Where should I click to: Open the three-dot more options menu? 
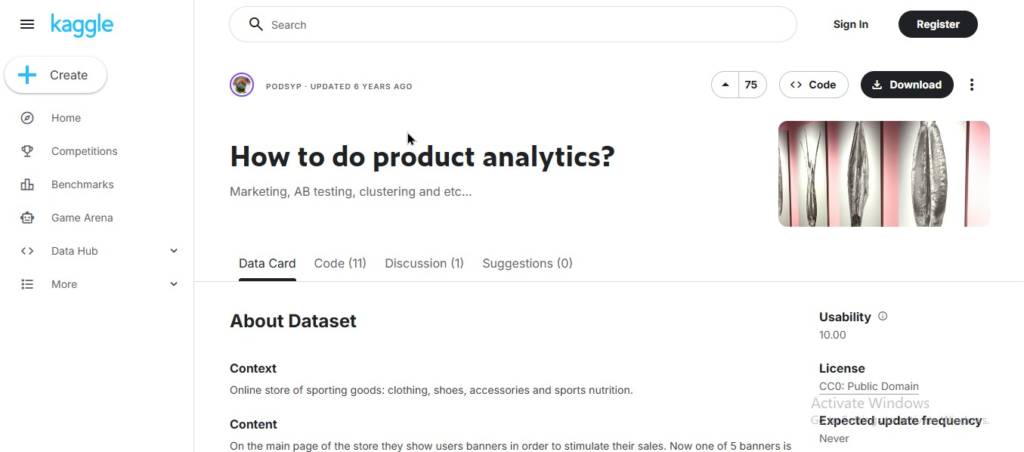(x=971, y=85)
